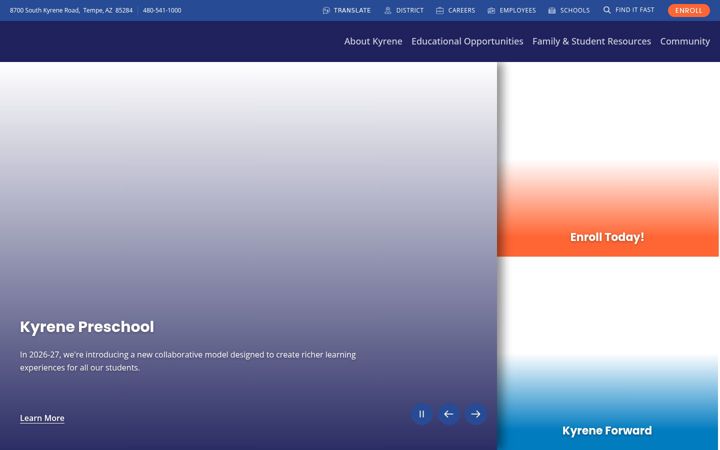Image resolution: width=720 pixels, height=450 pixels.
Task: Click the Careers briefcase icon
Action: 440,10
